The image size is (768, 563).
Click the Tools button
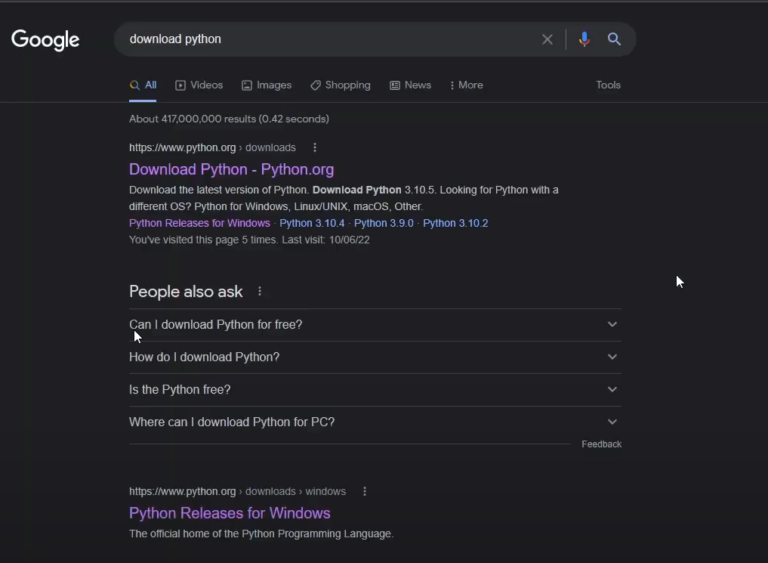[x=608, y=86]
